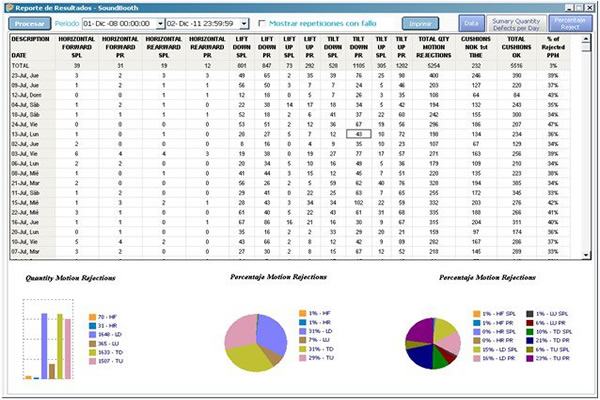Click the middle percentage pie chart
This screenshot has height=400, width=600.
click(255, 333)
